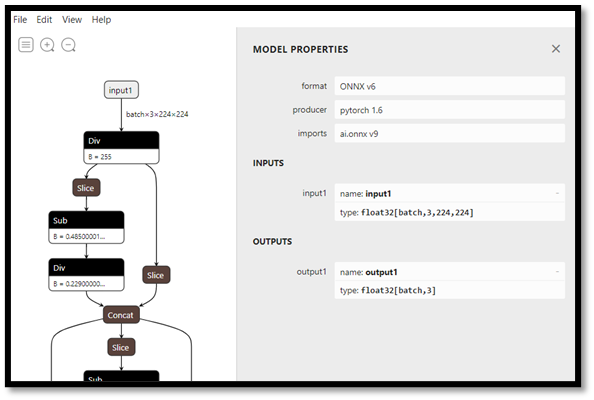Expand the output1 details dash toggle

click(557, 272)
